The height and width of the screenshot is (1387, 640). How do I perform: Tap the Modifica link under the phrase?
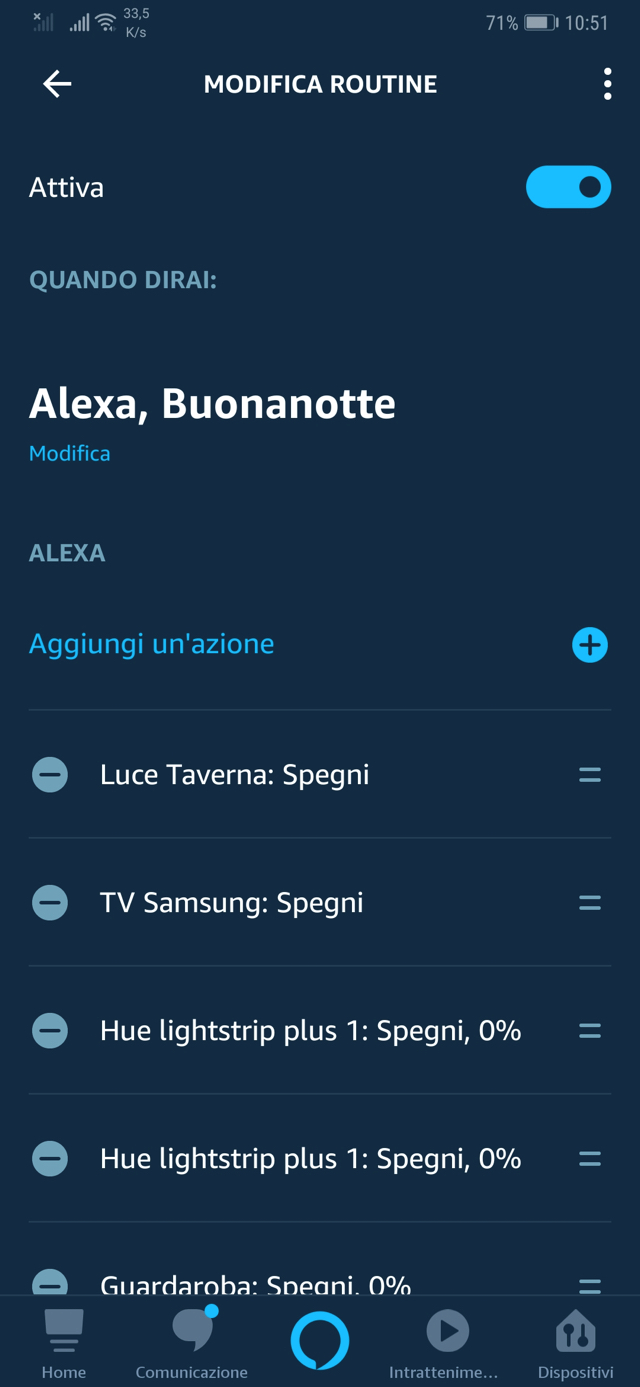pos(69,453)
